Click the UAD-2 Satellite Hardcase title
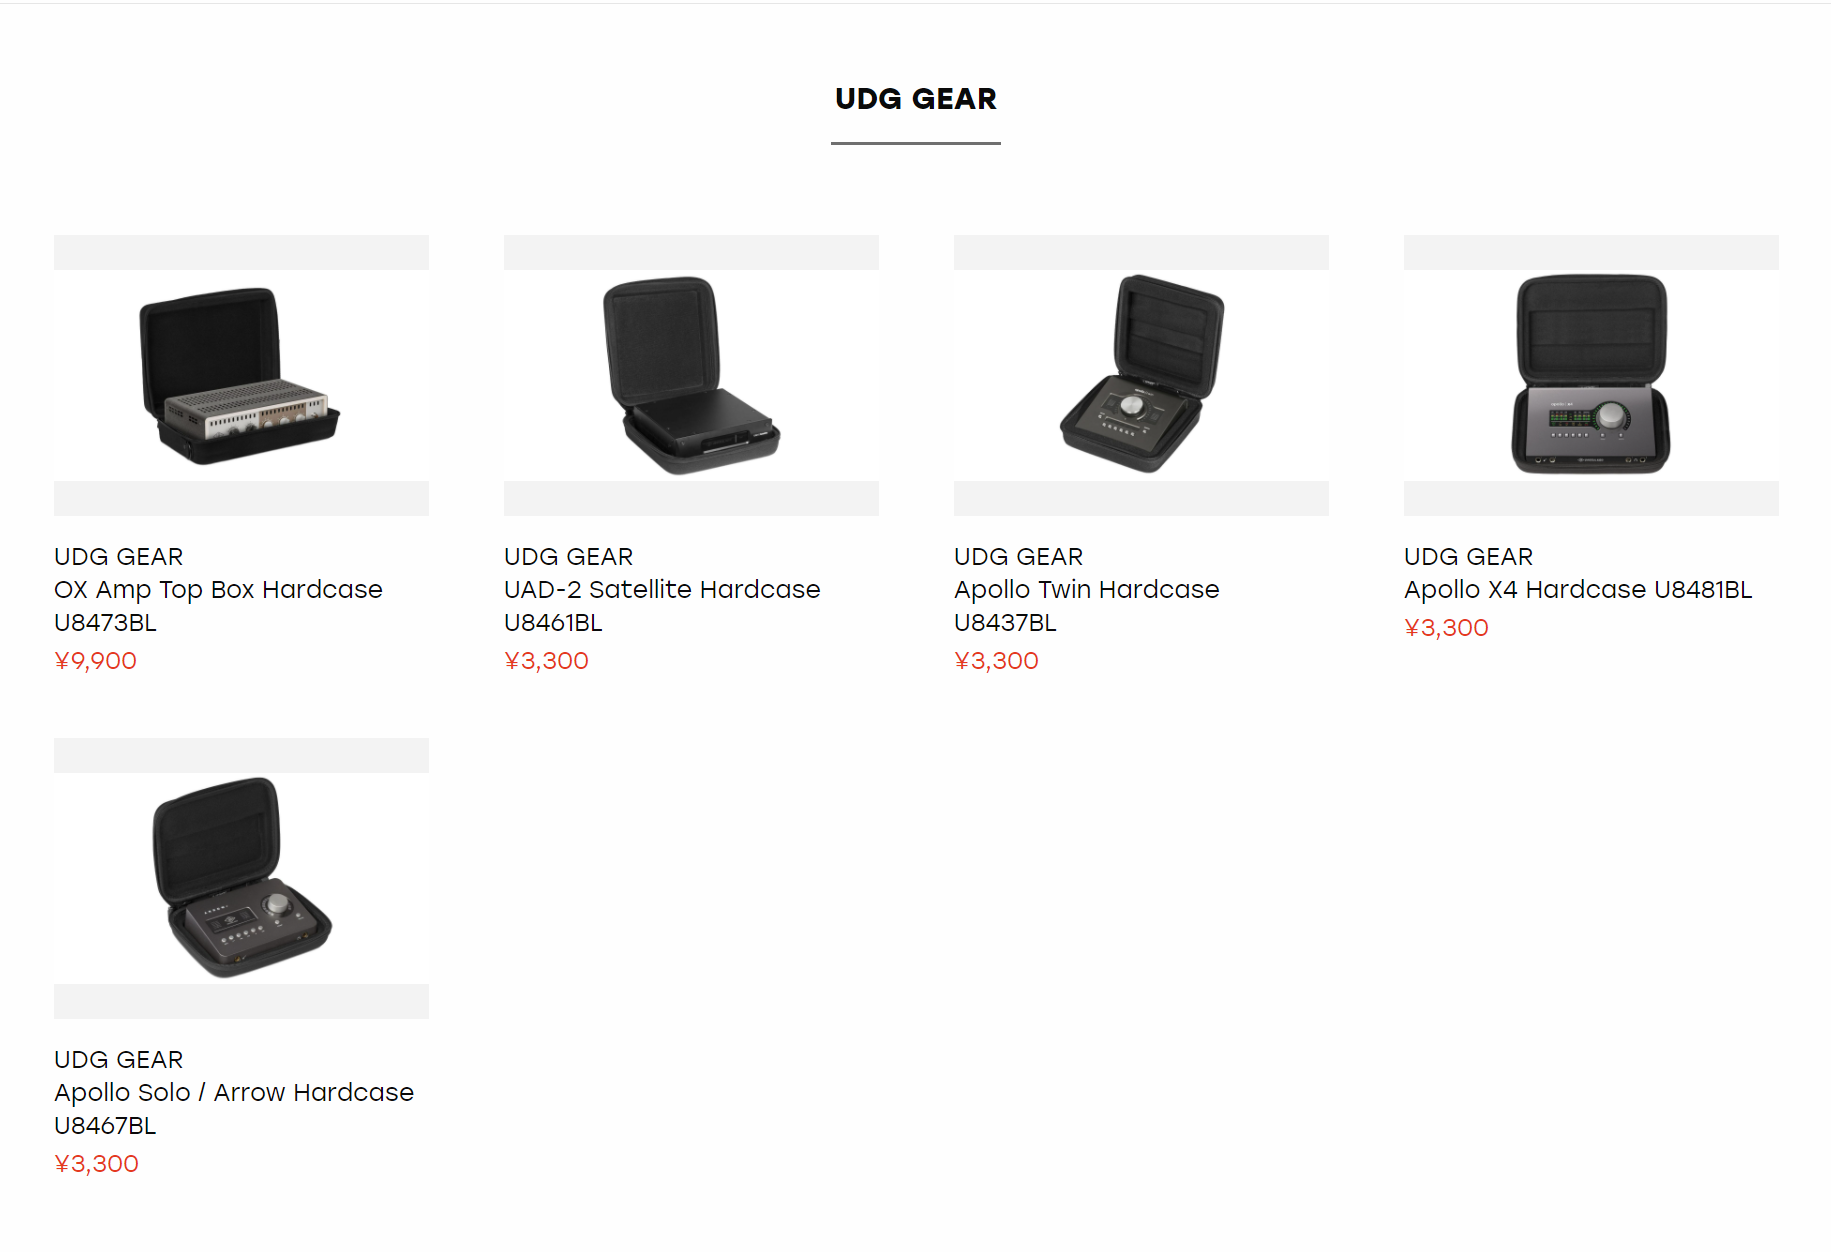The image size is (1831, 1252). point(662,606)
